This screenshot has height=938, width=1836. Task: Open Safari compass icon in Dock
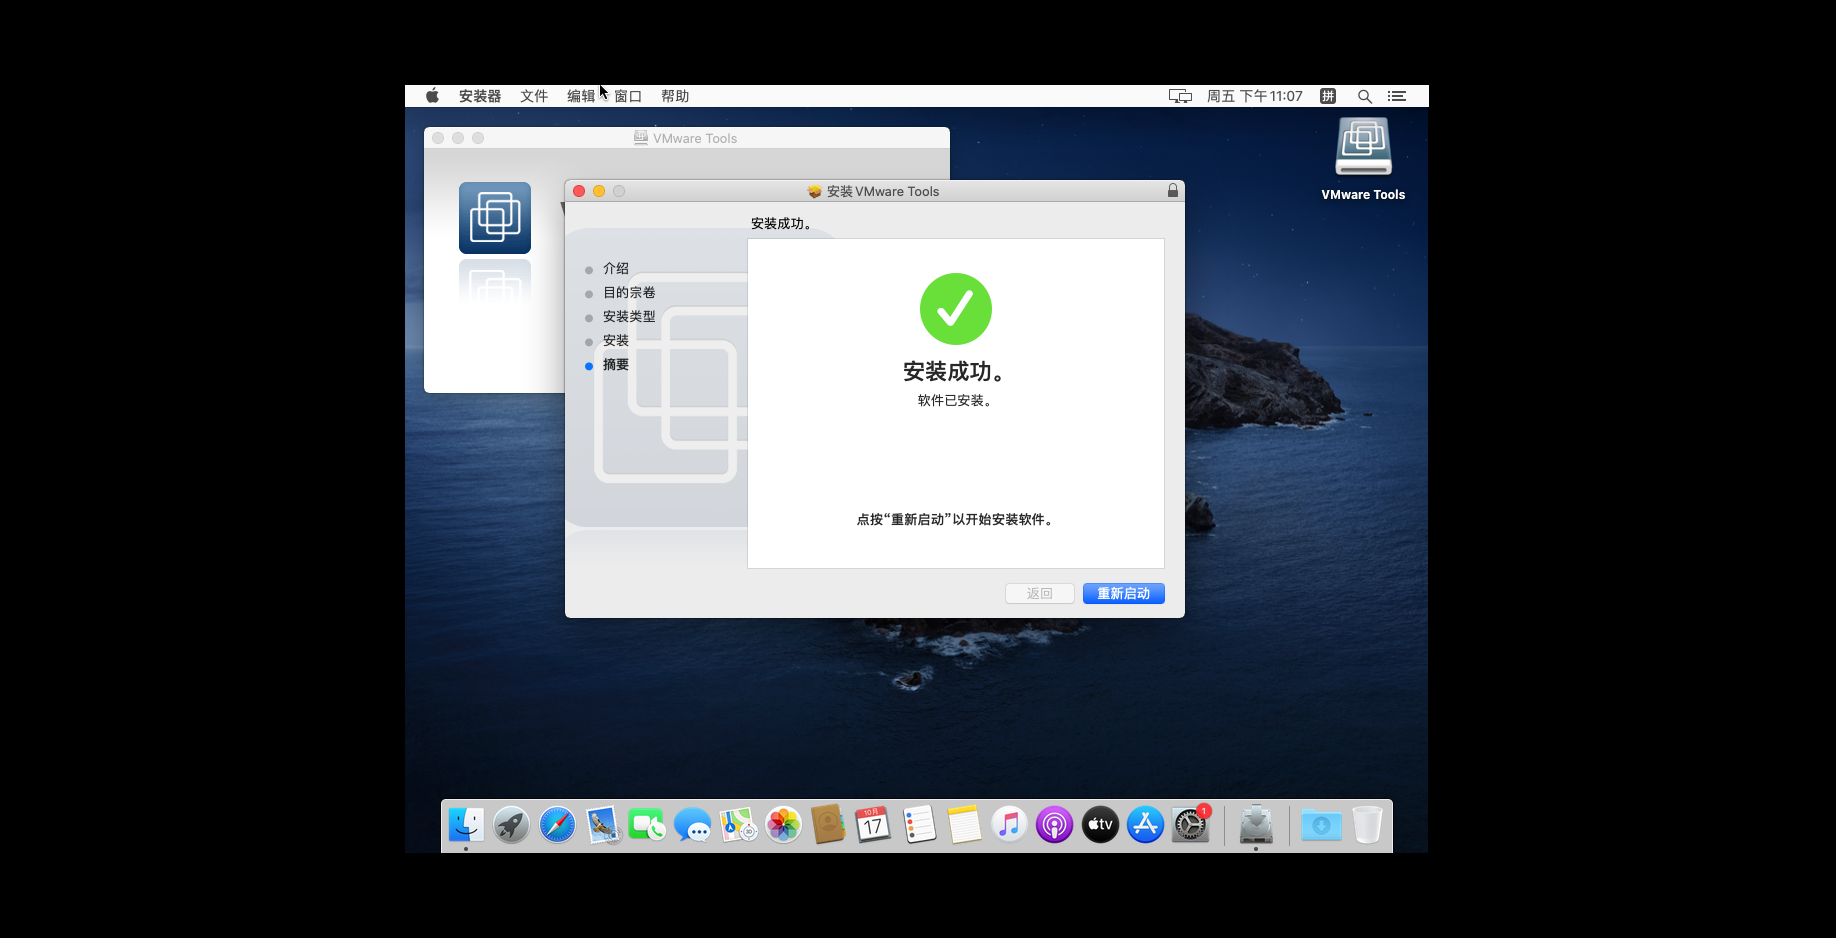557,825
